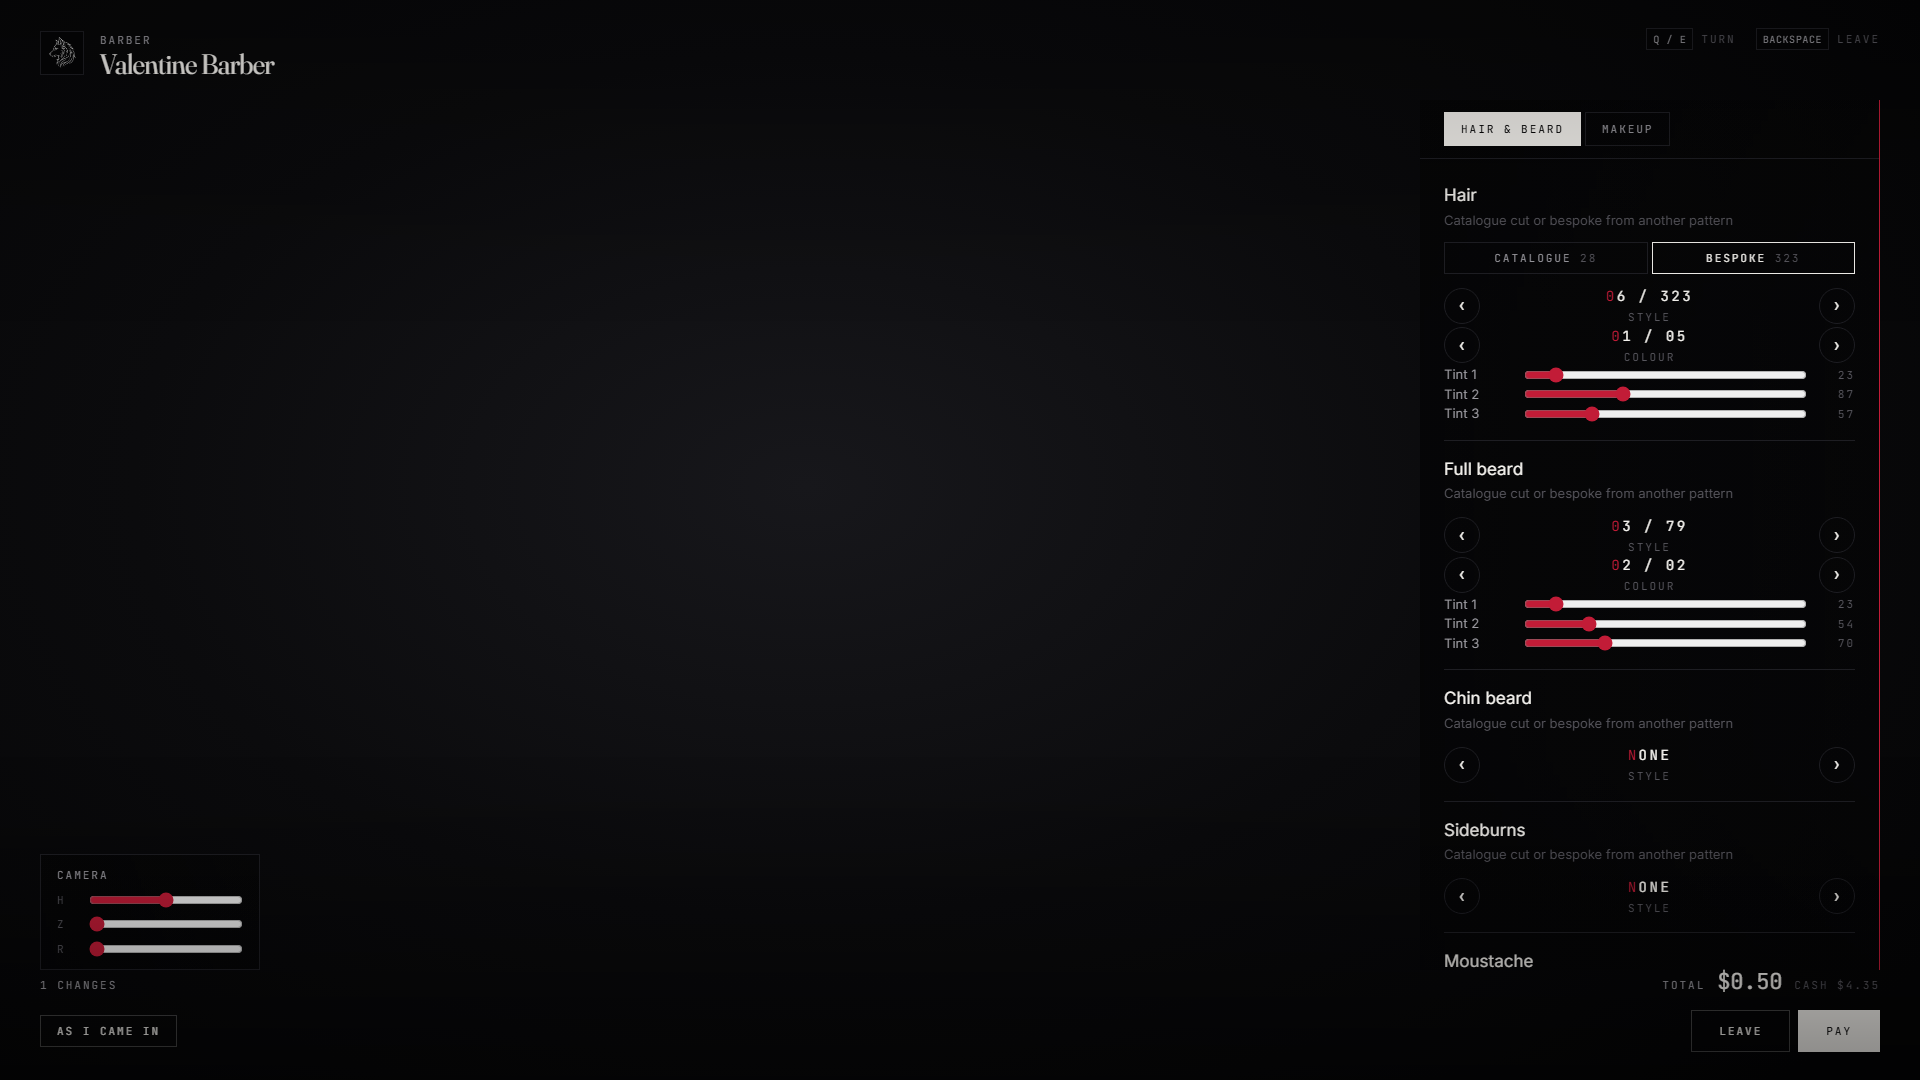Select previous full beard style arrow

[x=1462, y=535]
